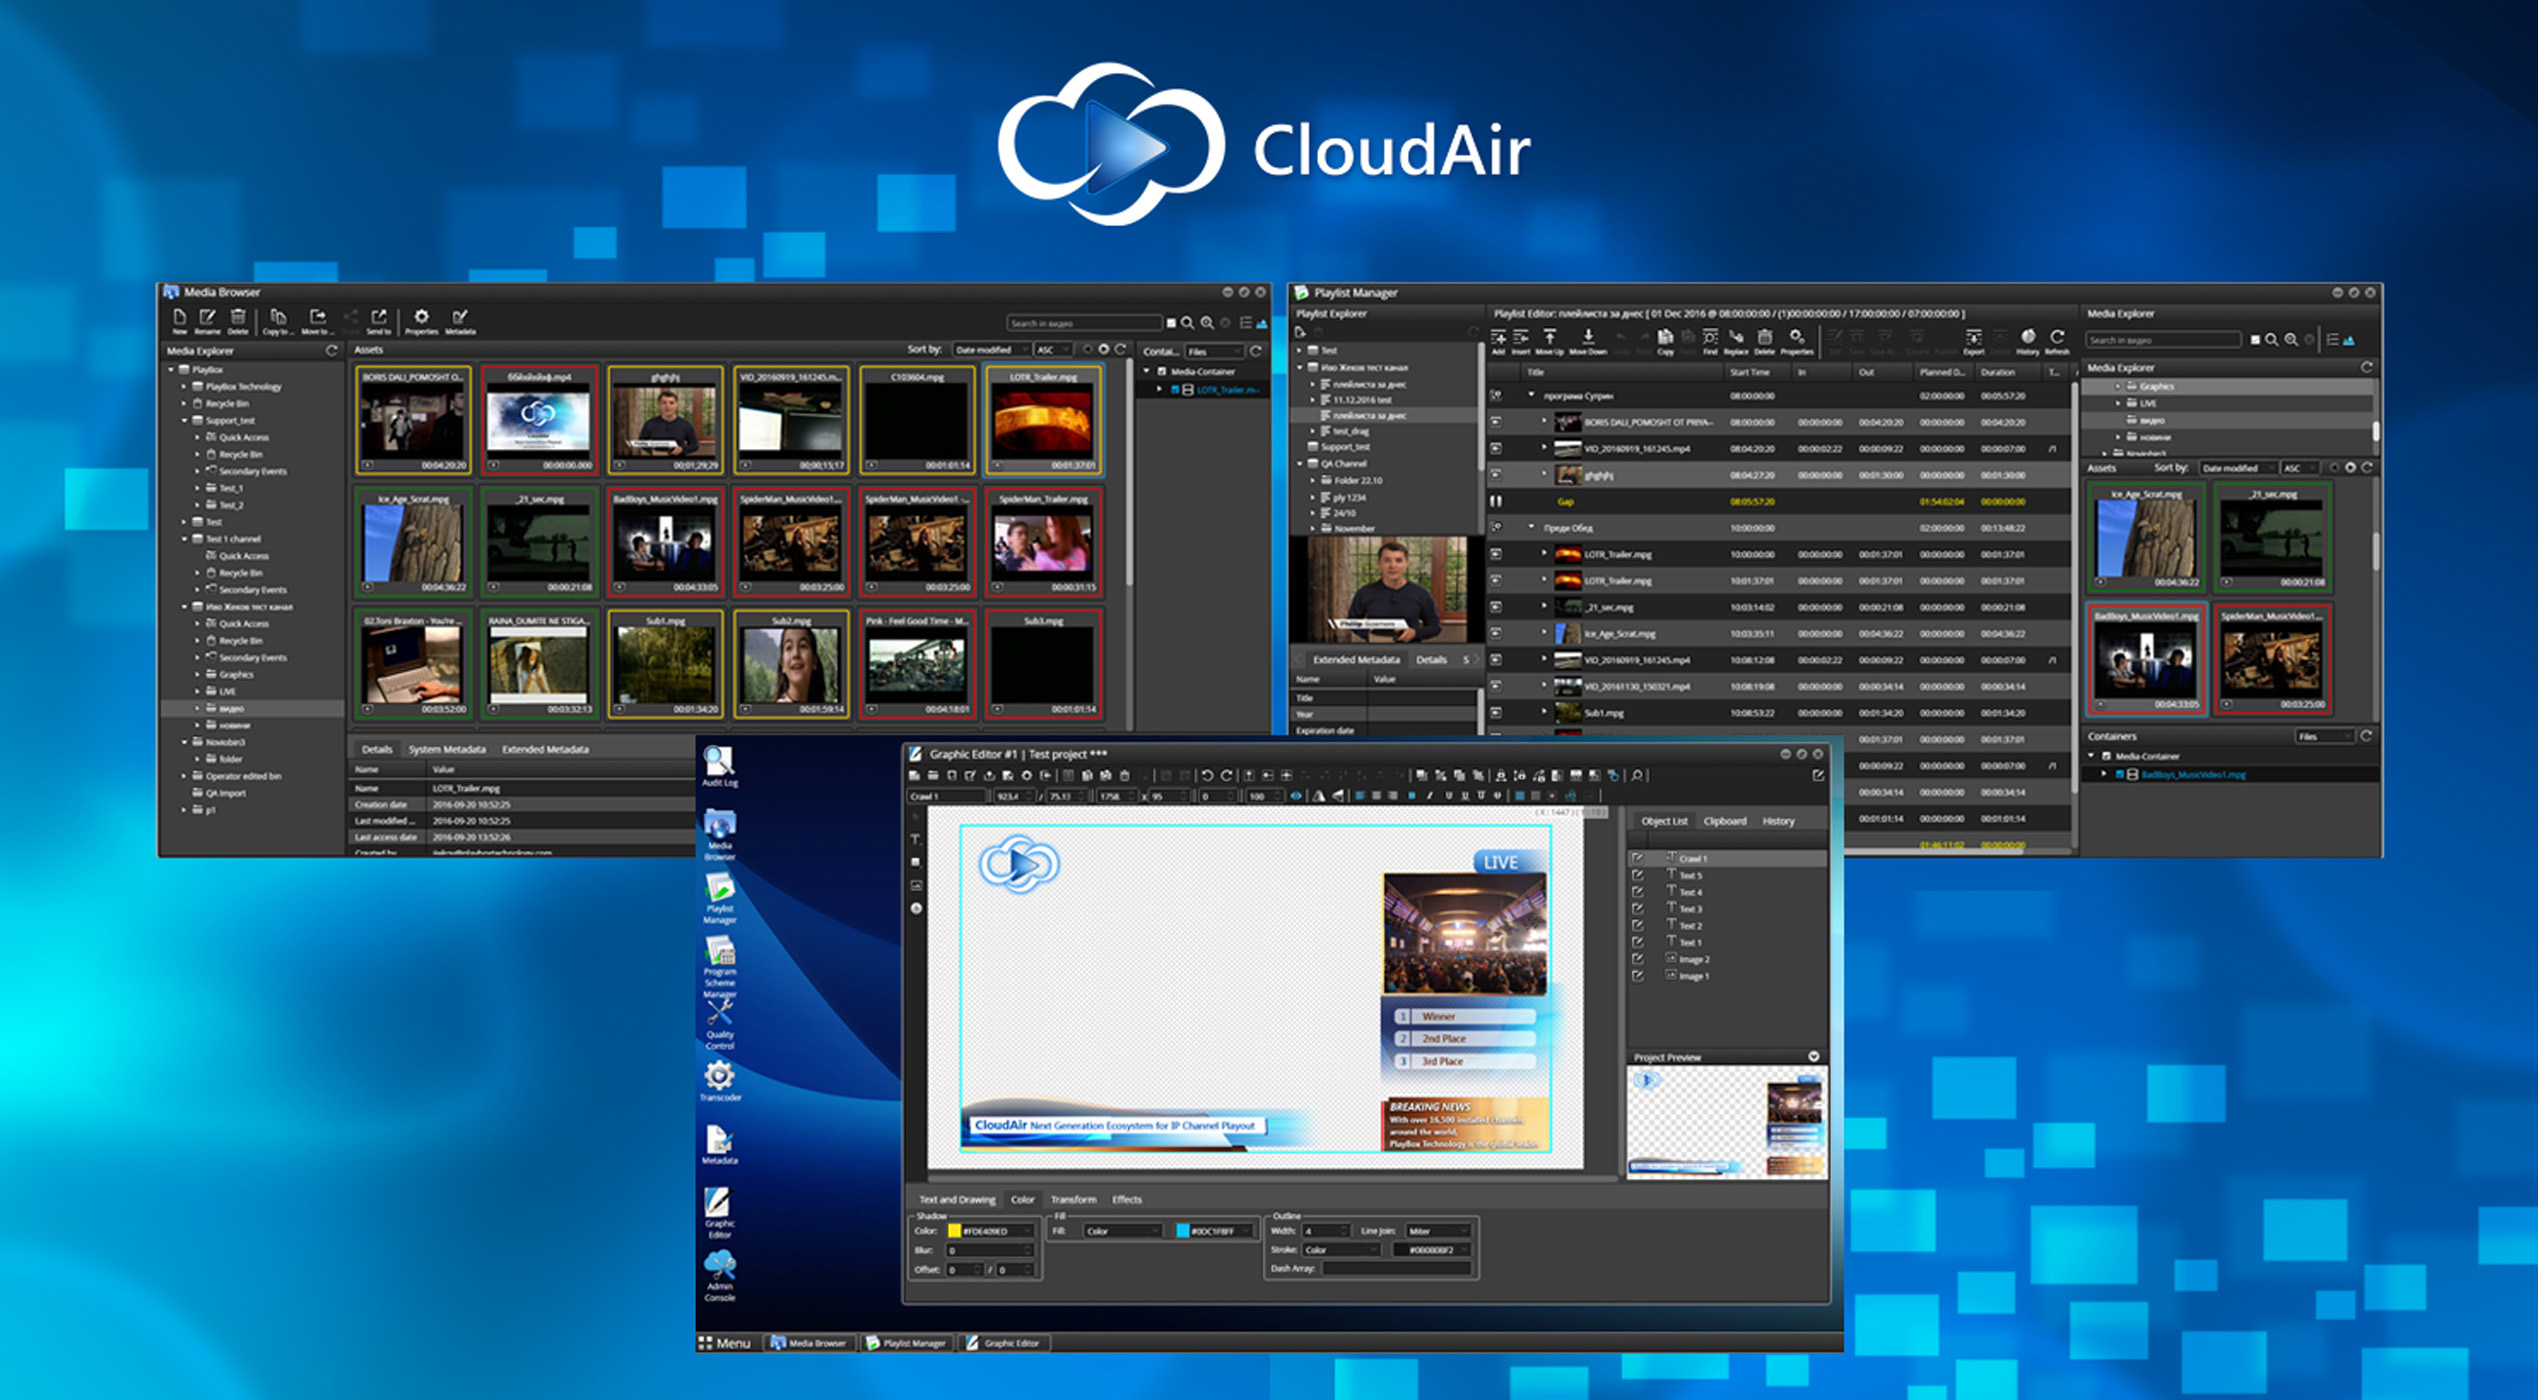Open the Sort by Date modified dropdown
Viewport: 2538px width, 1400px height.
click(990, 350)
